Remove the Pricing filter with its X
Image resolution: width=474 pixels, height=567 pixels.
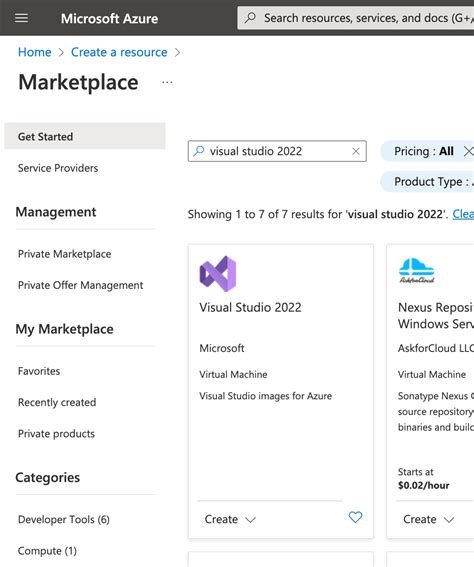[468, 151]
